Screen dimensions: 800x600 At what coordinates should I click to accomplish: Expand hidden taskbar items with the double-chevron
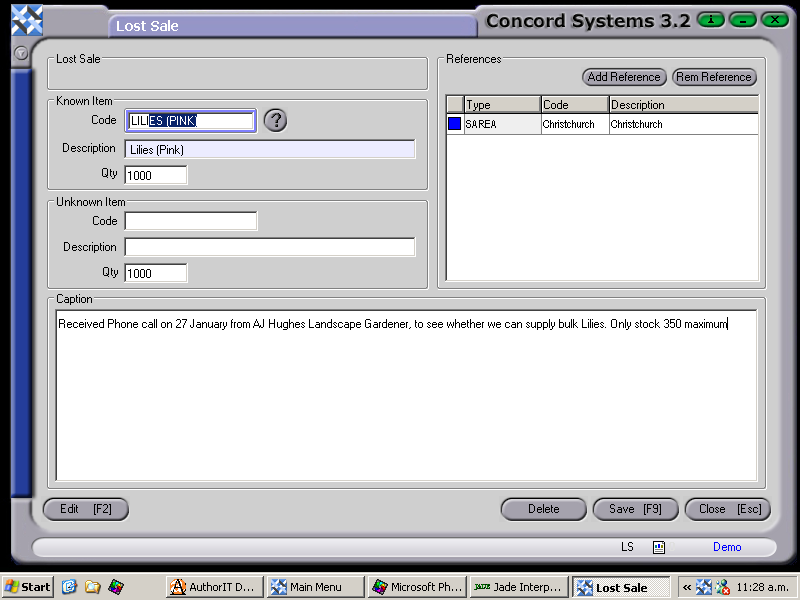point(689,587)
